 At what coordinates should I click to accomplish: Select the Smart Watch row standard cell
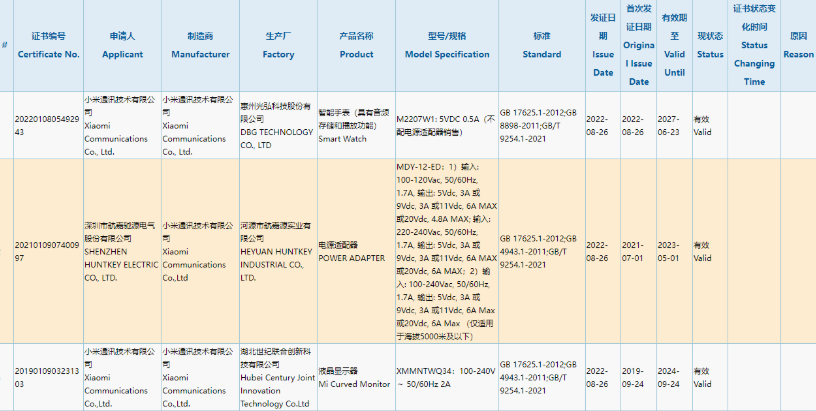tap(542, 125)
